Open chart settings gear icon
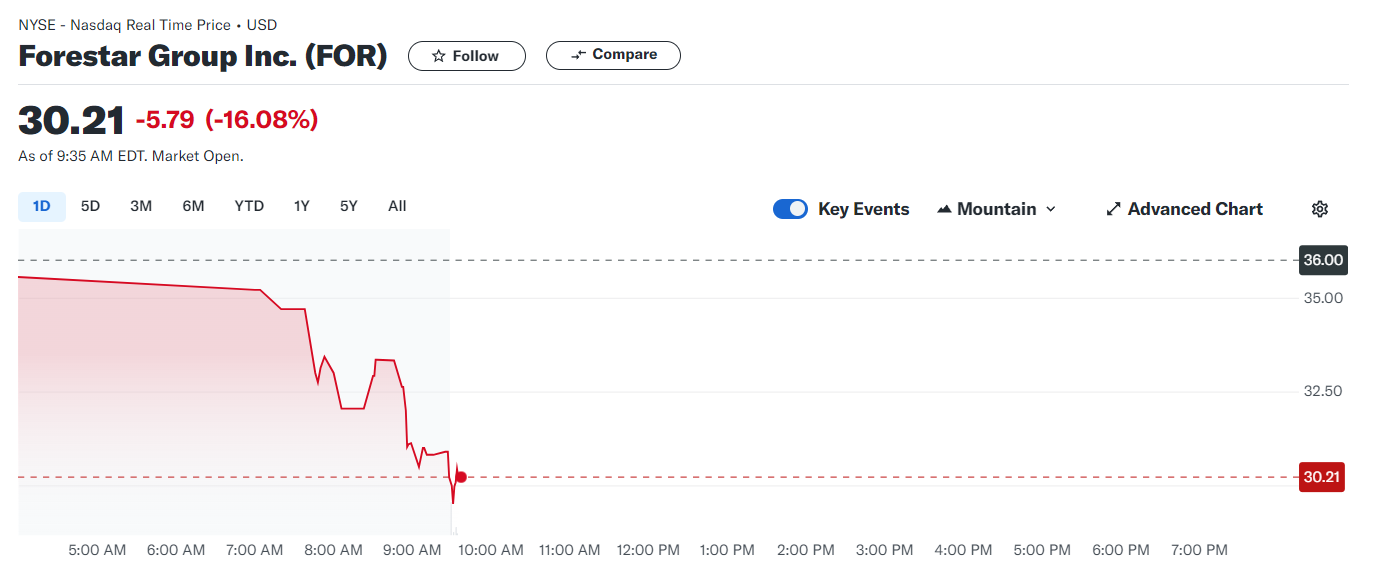Viewport: 1374px width, 570px height. [x=1319, y=209]
